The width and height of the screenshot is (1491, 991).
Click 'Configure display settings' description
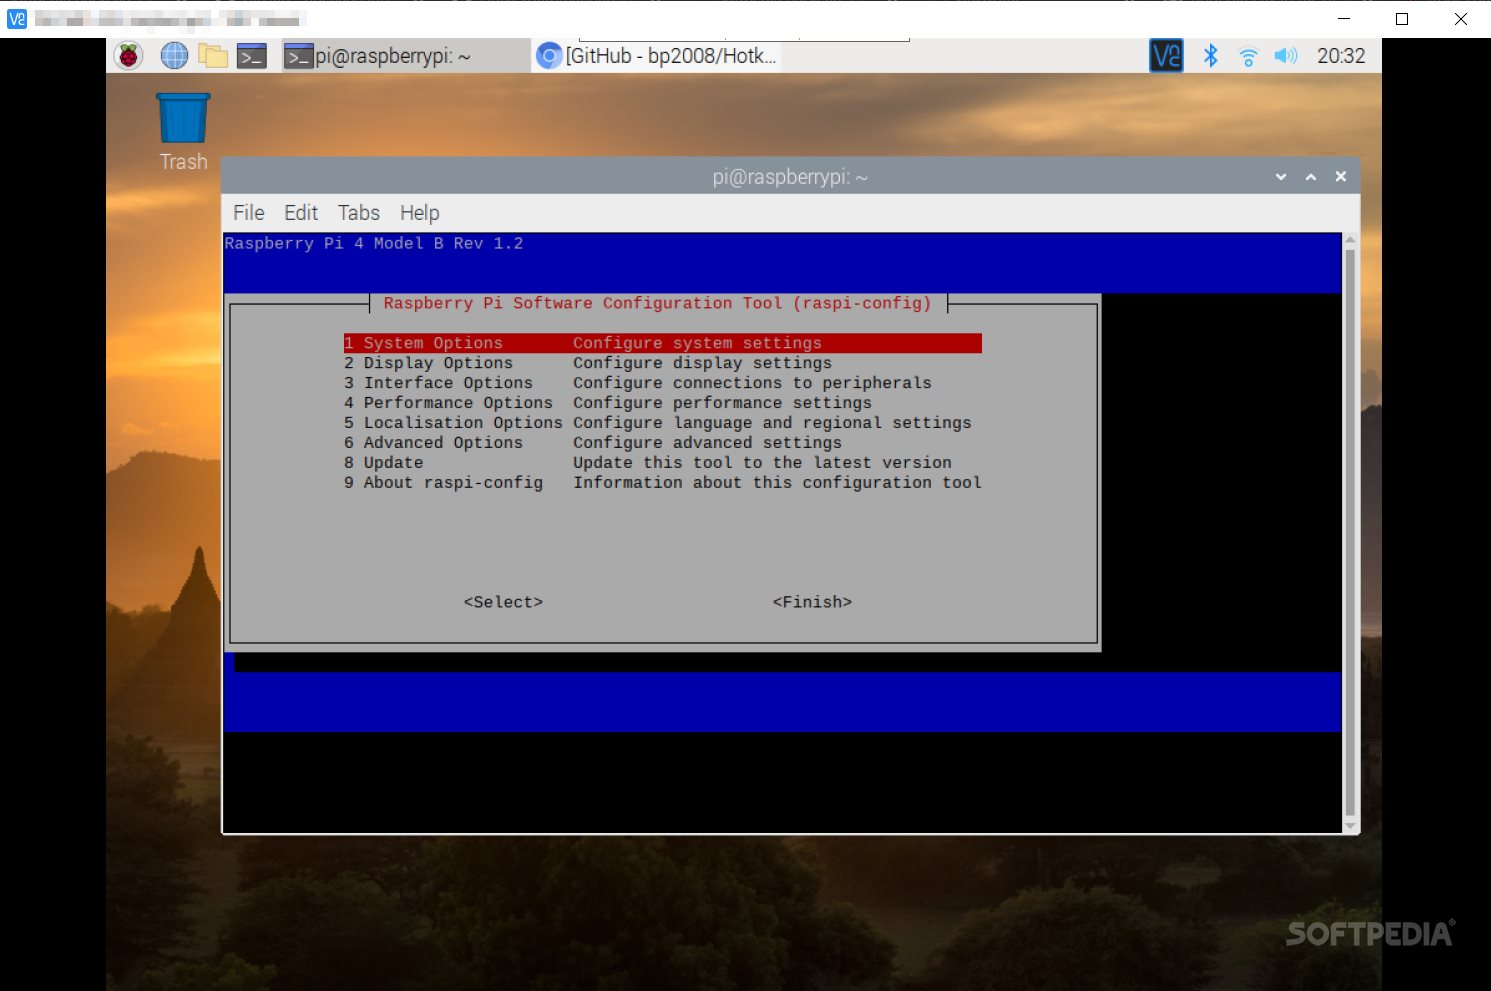pos(702,363)
